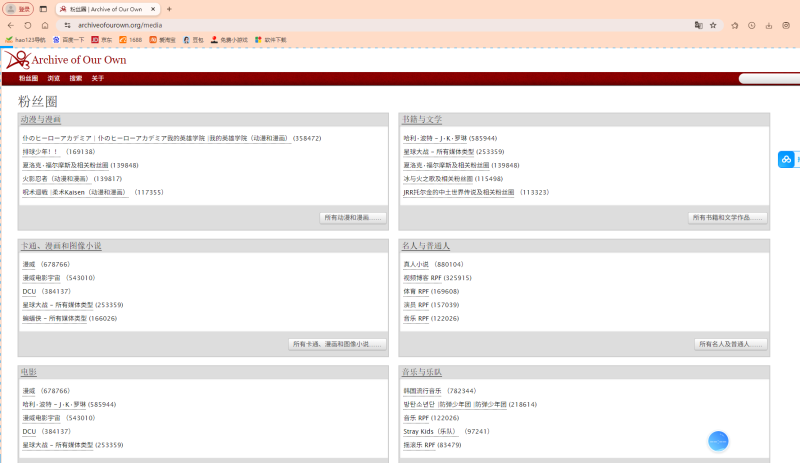Viewport: 800px width, 463px height.
Task: Bookmark this page with star icon
Action: tap(713, 25)
